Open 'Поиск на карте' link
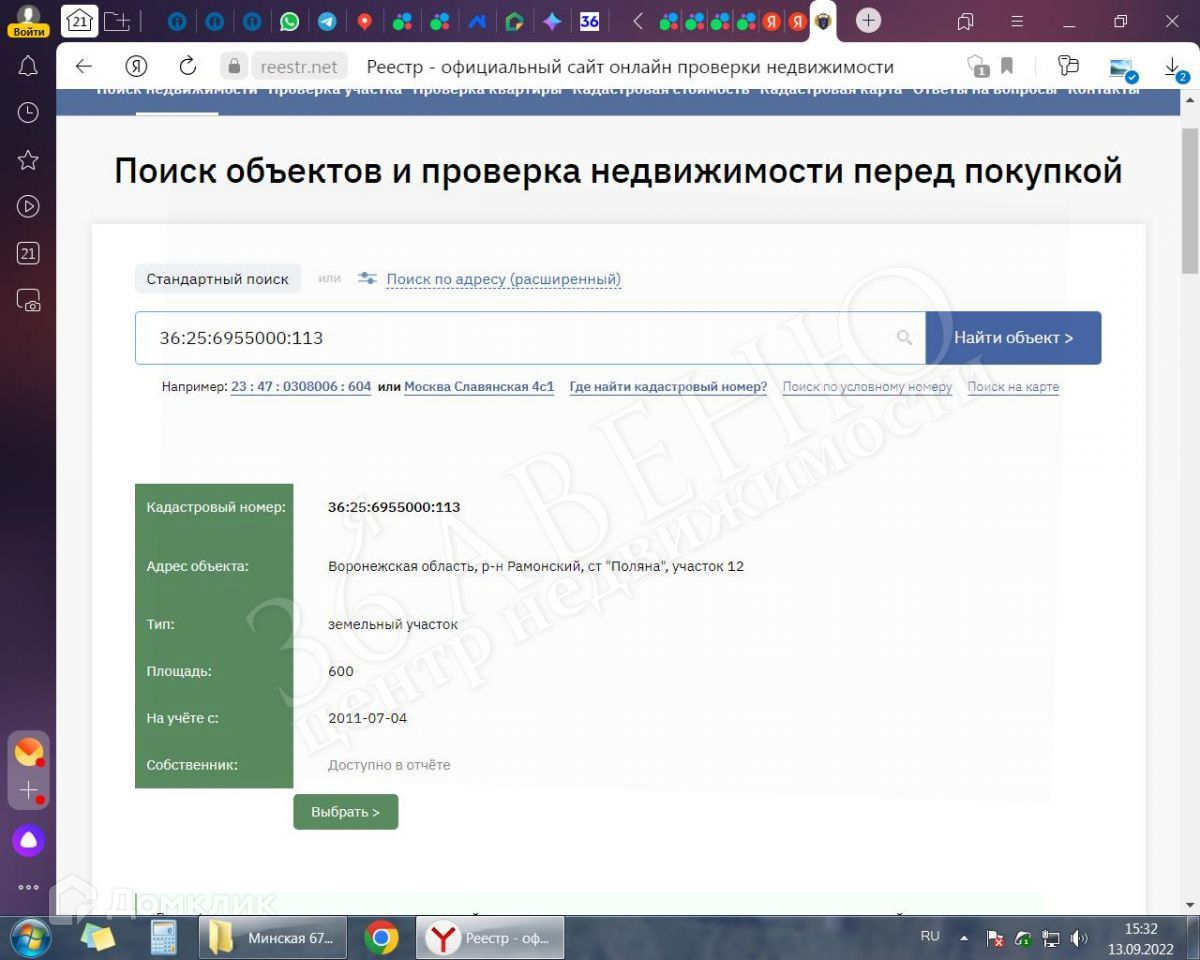Image resolution: width=1200 pixels, height=960 pixels. pos(1013,387)
